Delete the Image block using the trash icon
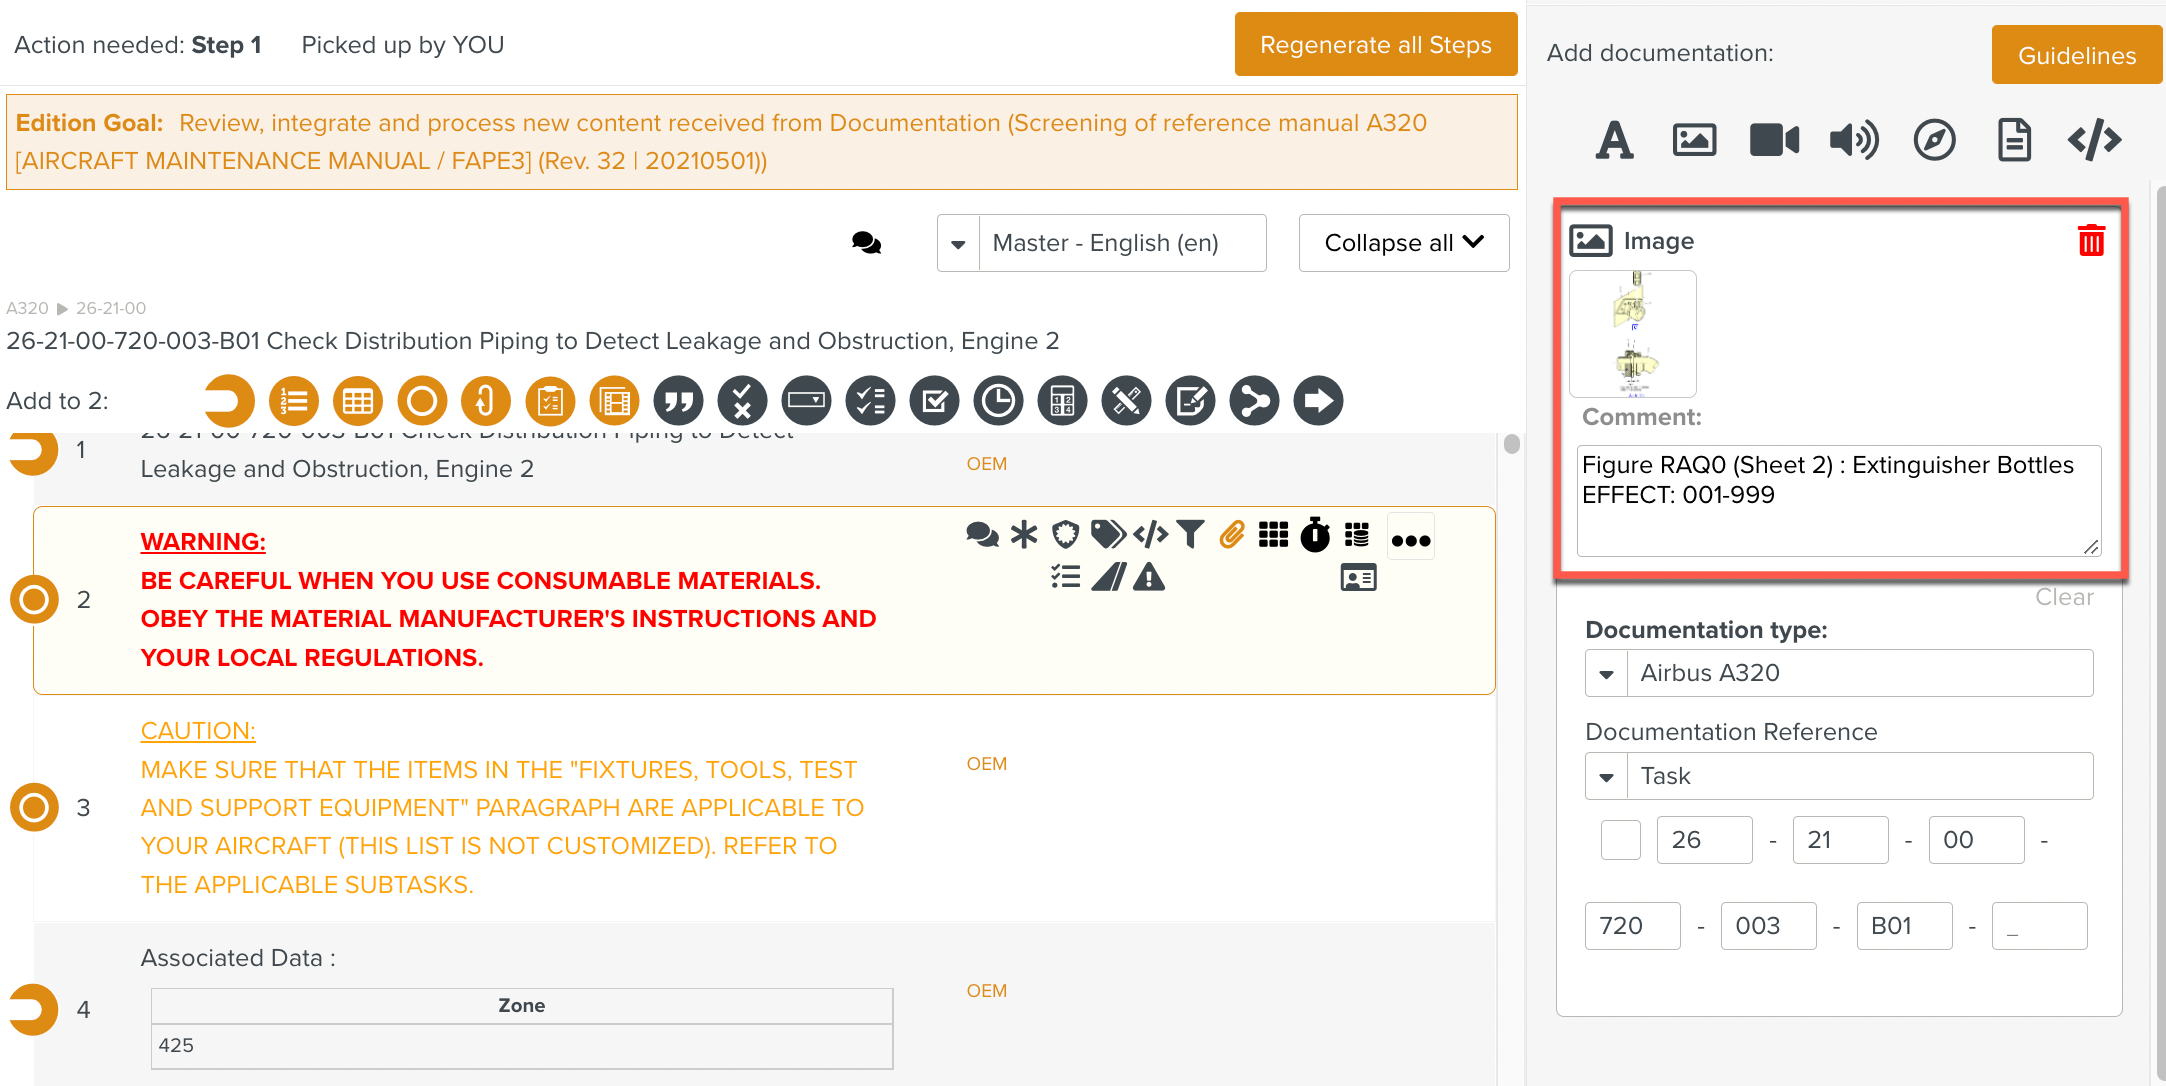The width and height of the screenshot is (2166, 1086). pyautogui.click(x=2091, y=239)
